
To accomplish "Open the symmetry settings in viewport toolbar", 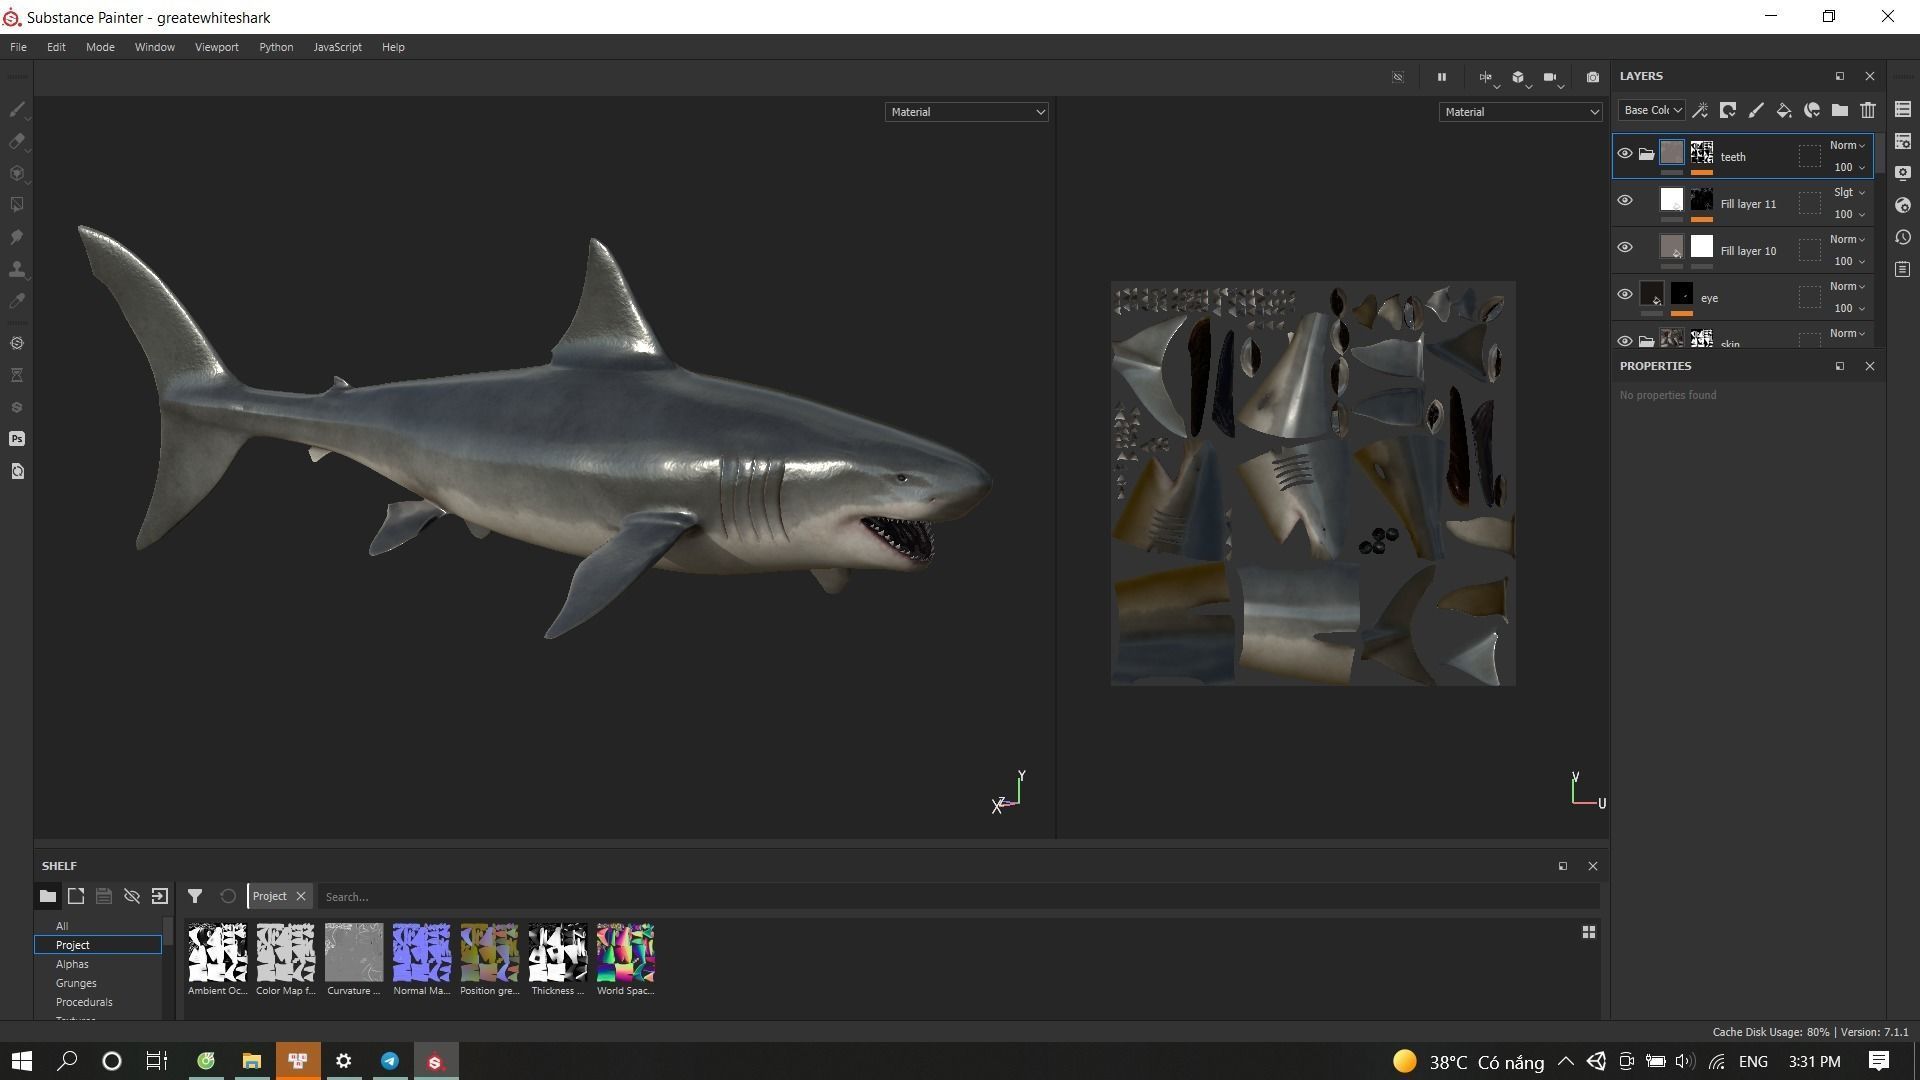I will pos(1487,77).
